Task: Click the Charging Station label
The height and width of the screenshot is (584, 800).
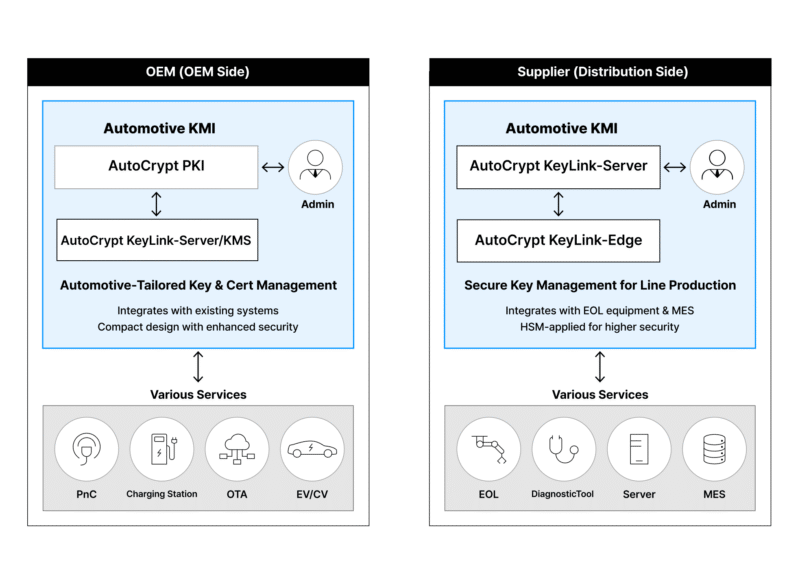Action: (x=162, y=494)
